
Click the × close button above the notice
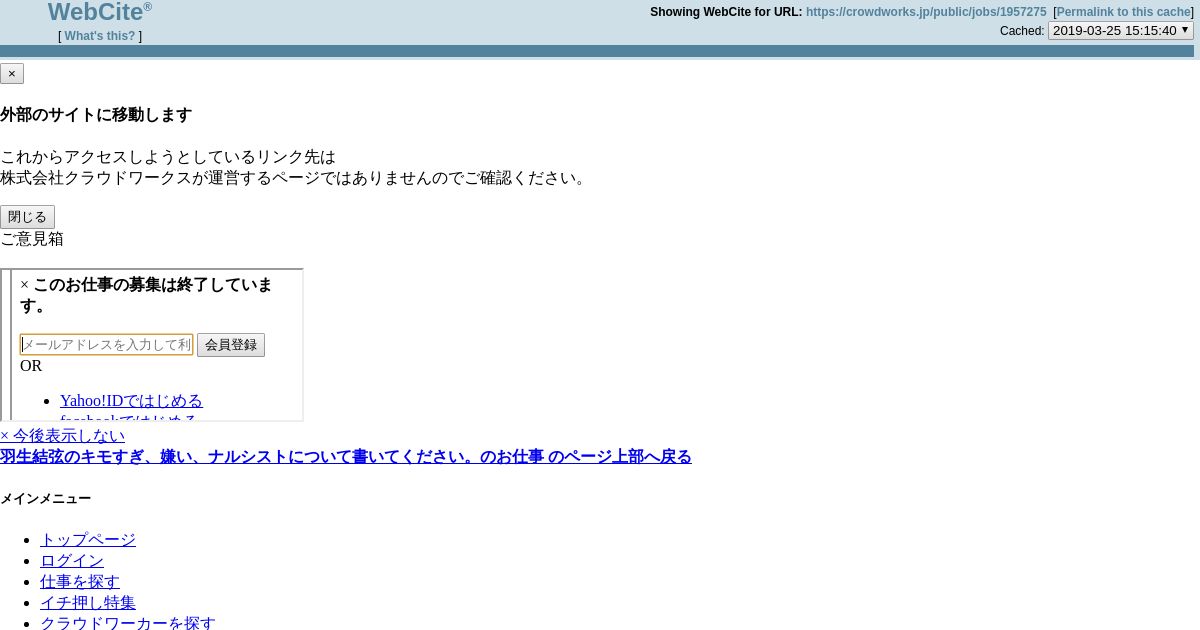point(12,73)
